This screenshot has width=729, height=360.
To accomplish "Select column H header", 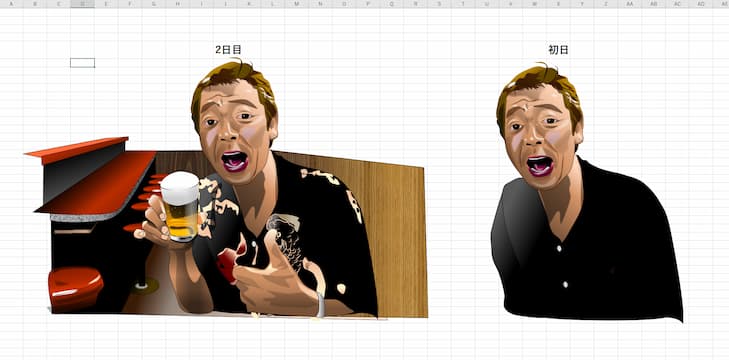I will tap(178, 4).
